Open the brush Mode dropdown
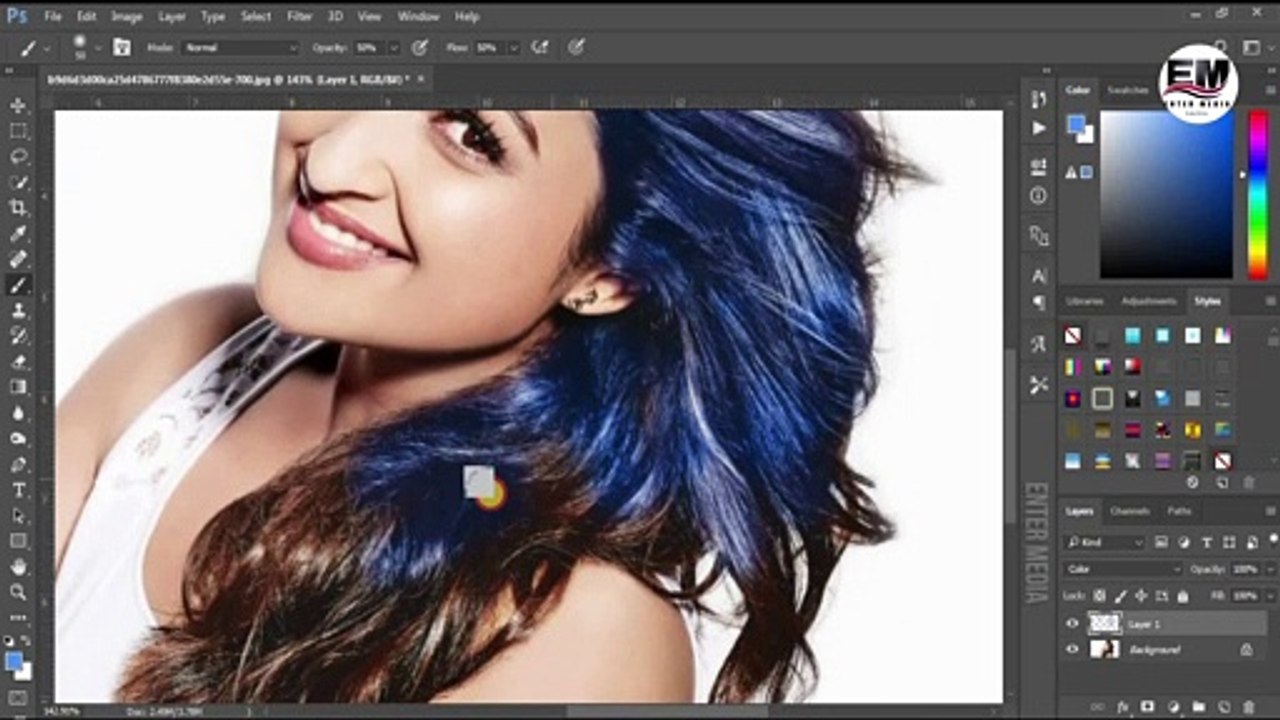This screenshot has width=1280, height=720. click(x=240, y=47)
